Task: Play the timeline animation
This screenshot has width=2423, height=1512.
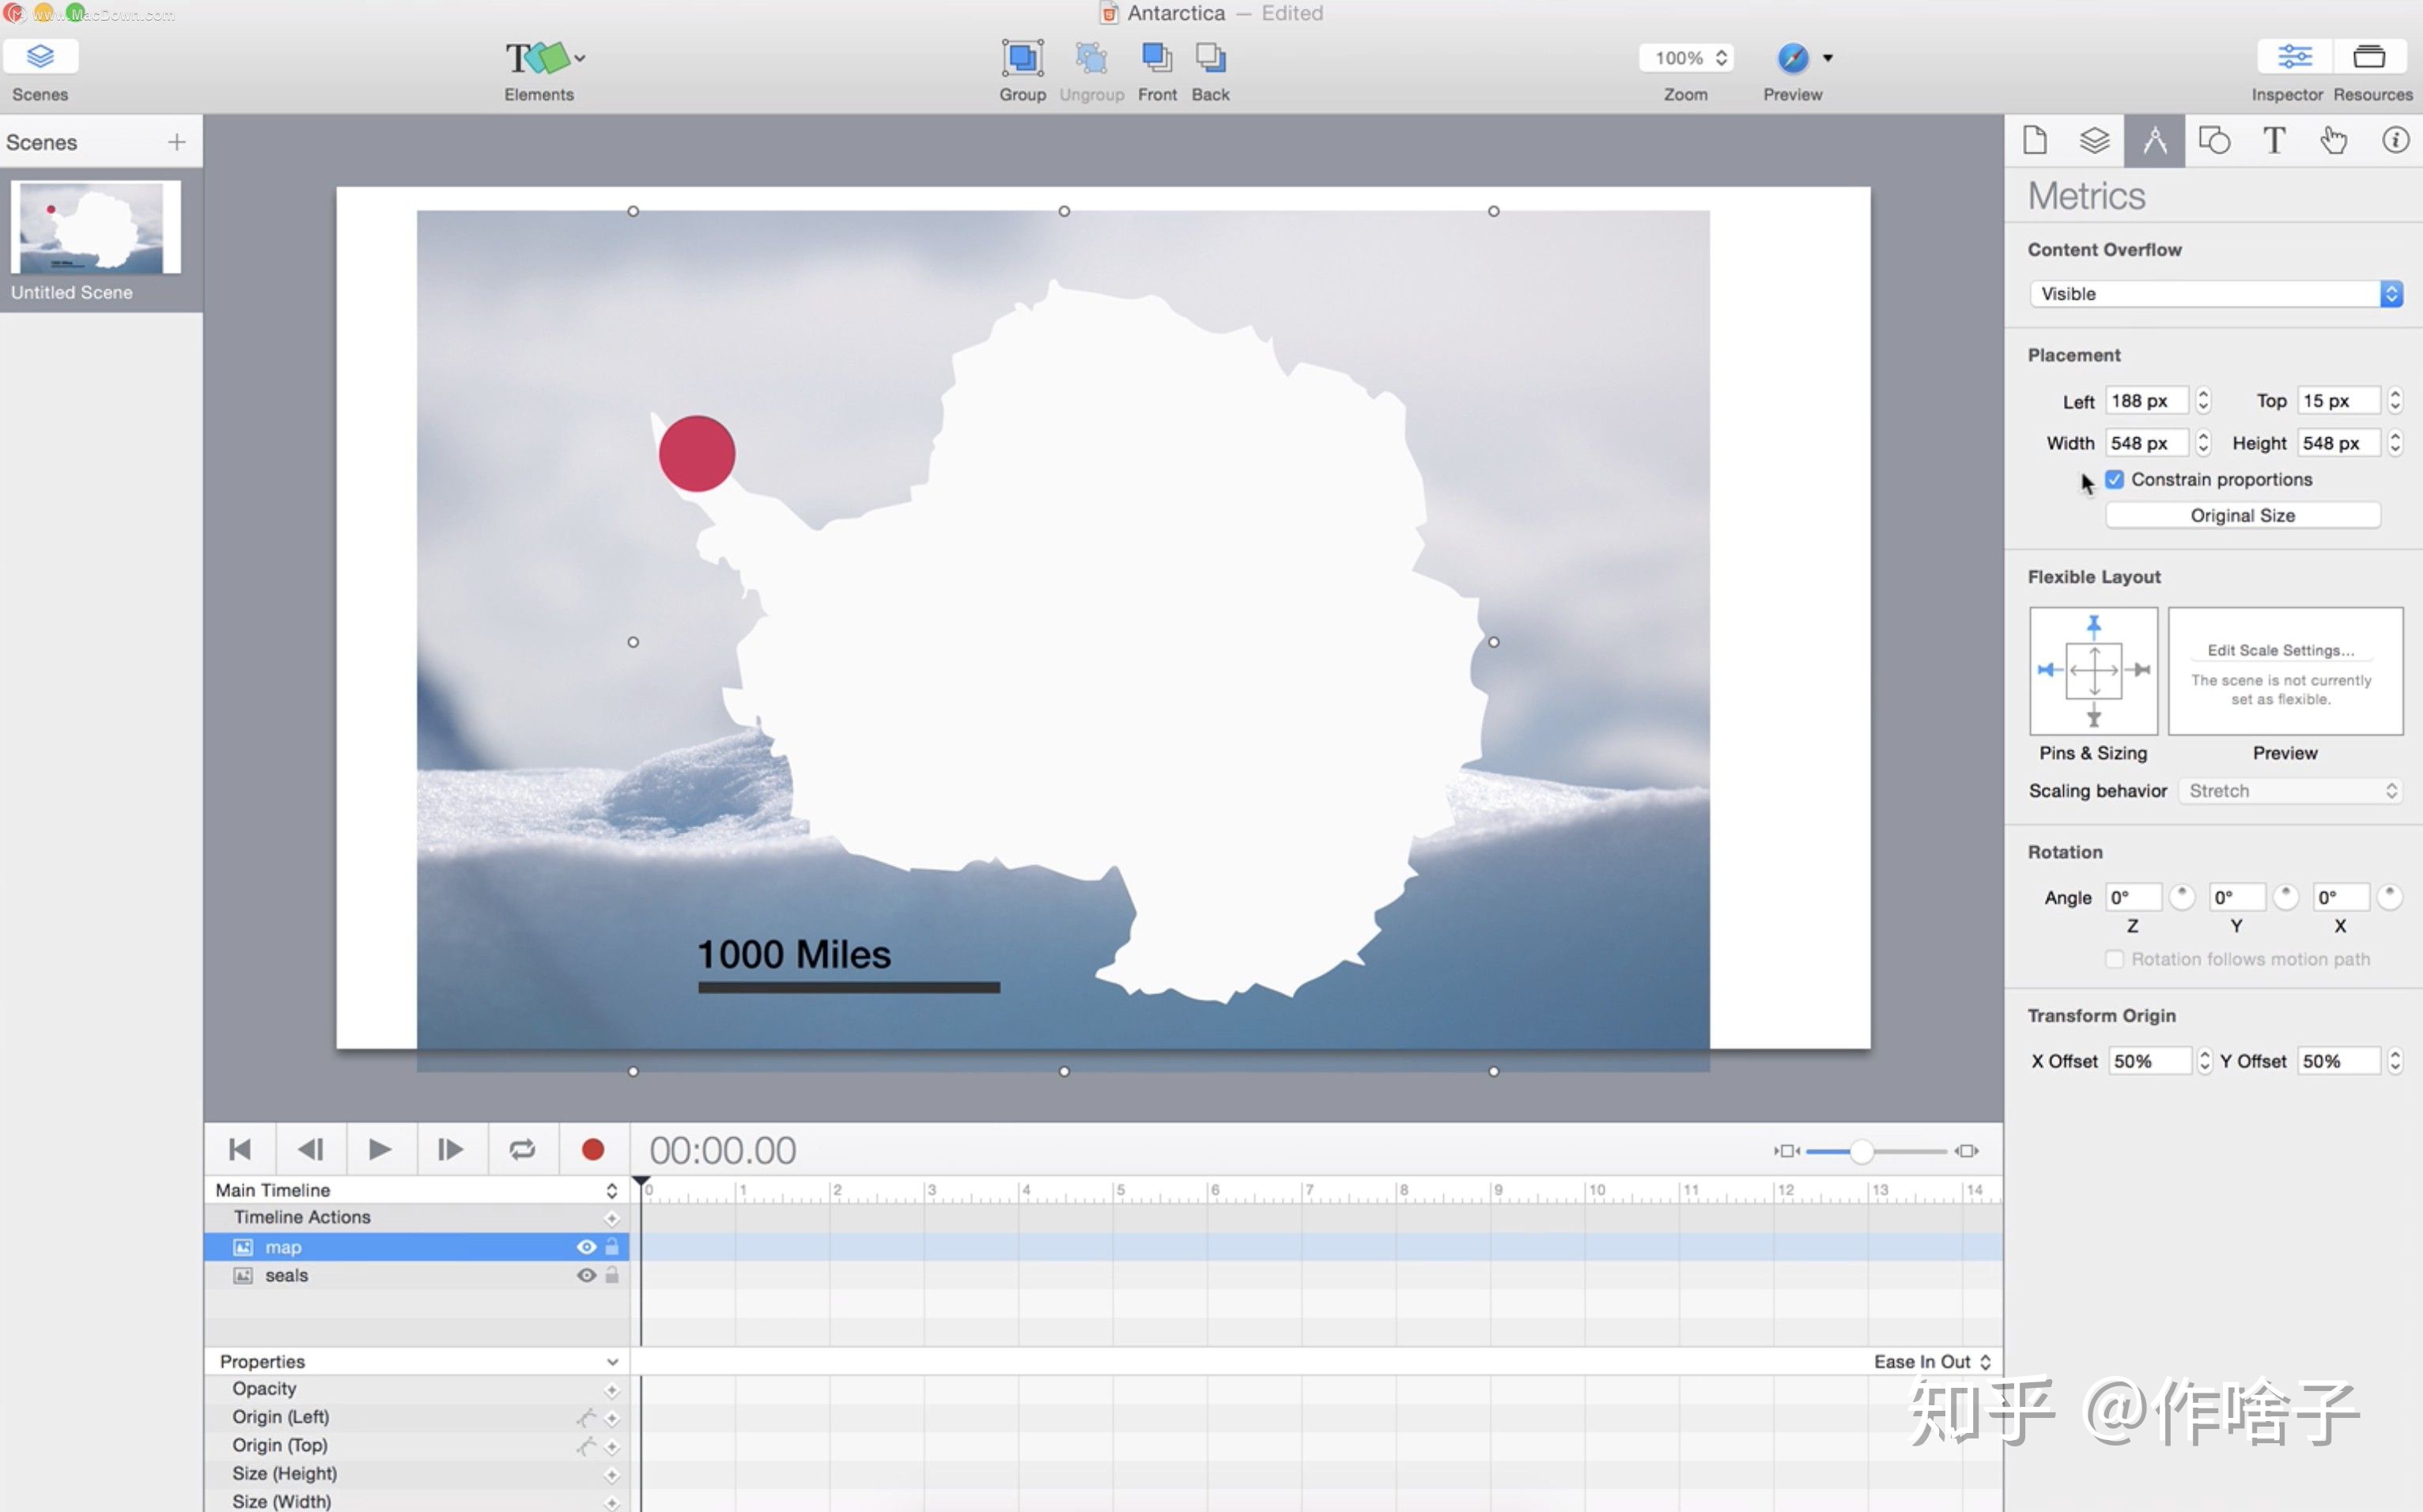Action: click(x=380, y=1150)
